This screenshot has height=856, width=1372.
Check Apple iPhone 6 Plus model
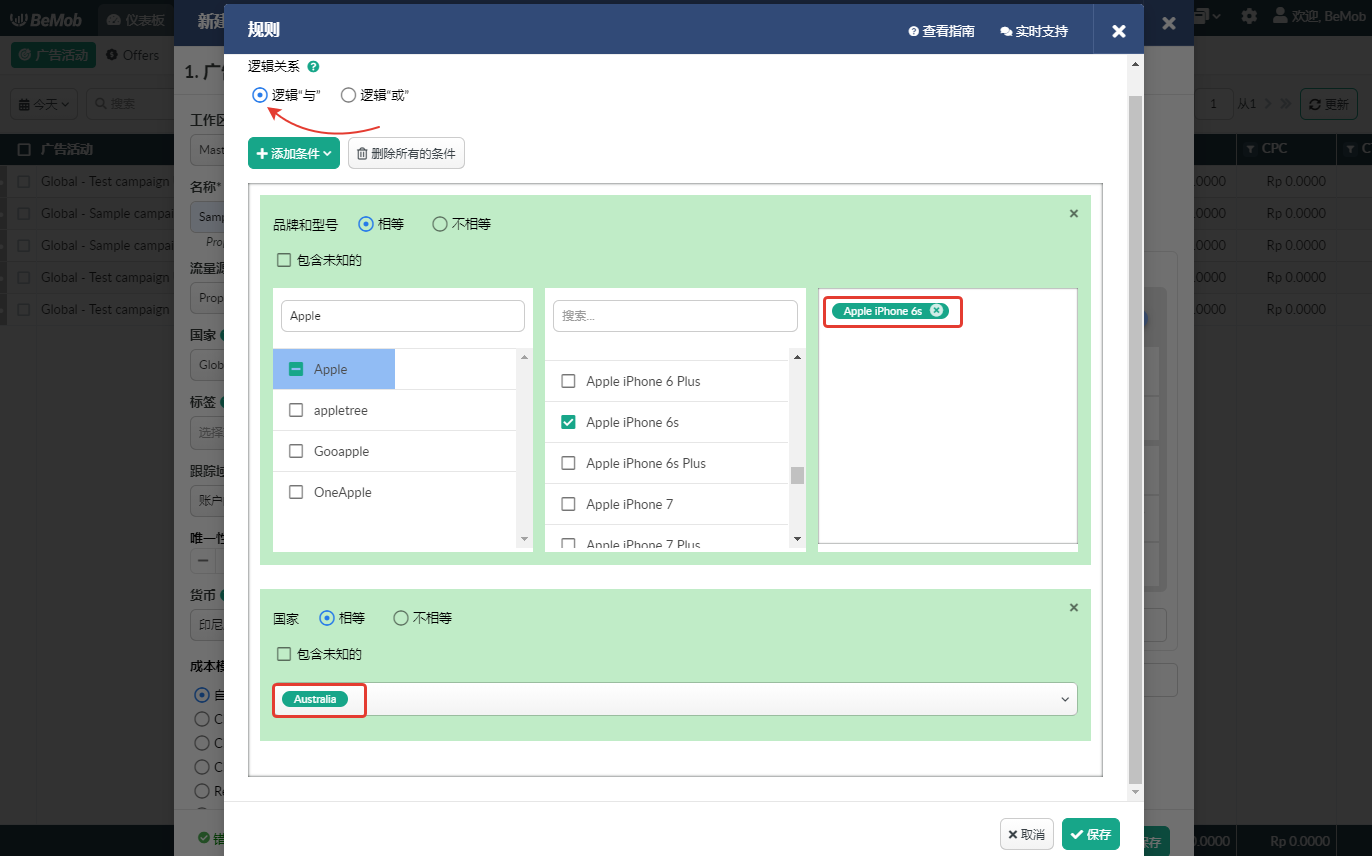click(568, 381)
